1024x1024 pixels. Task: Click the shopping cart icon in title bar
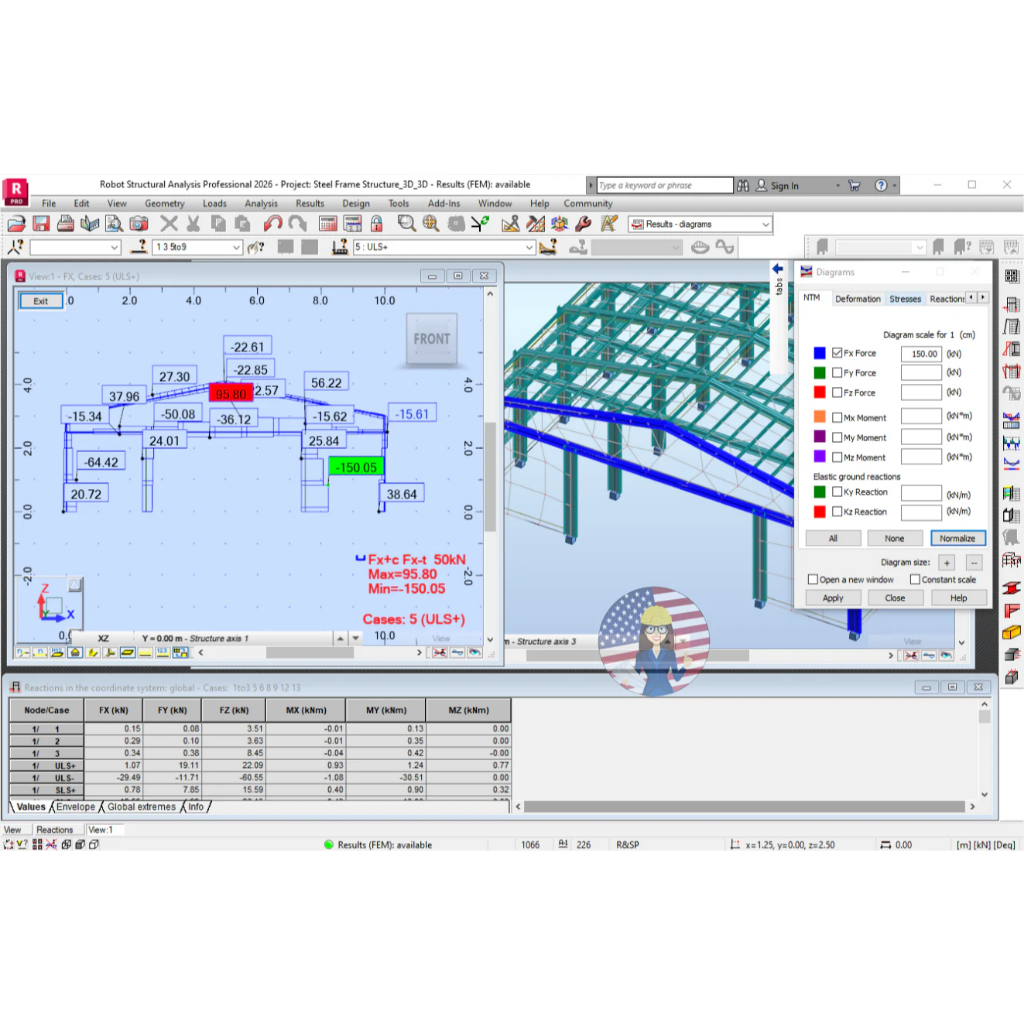point(854,185)
